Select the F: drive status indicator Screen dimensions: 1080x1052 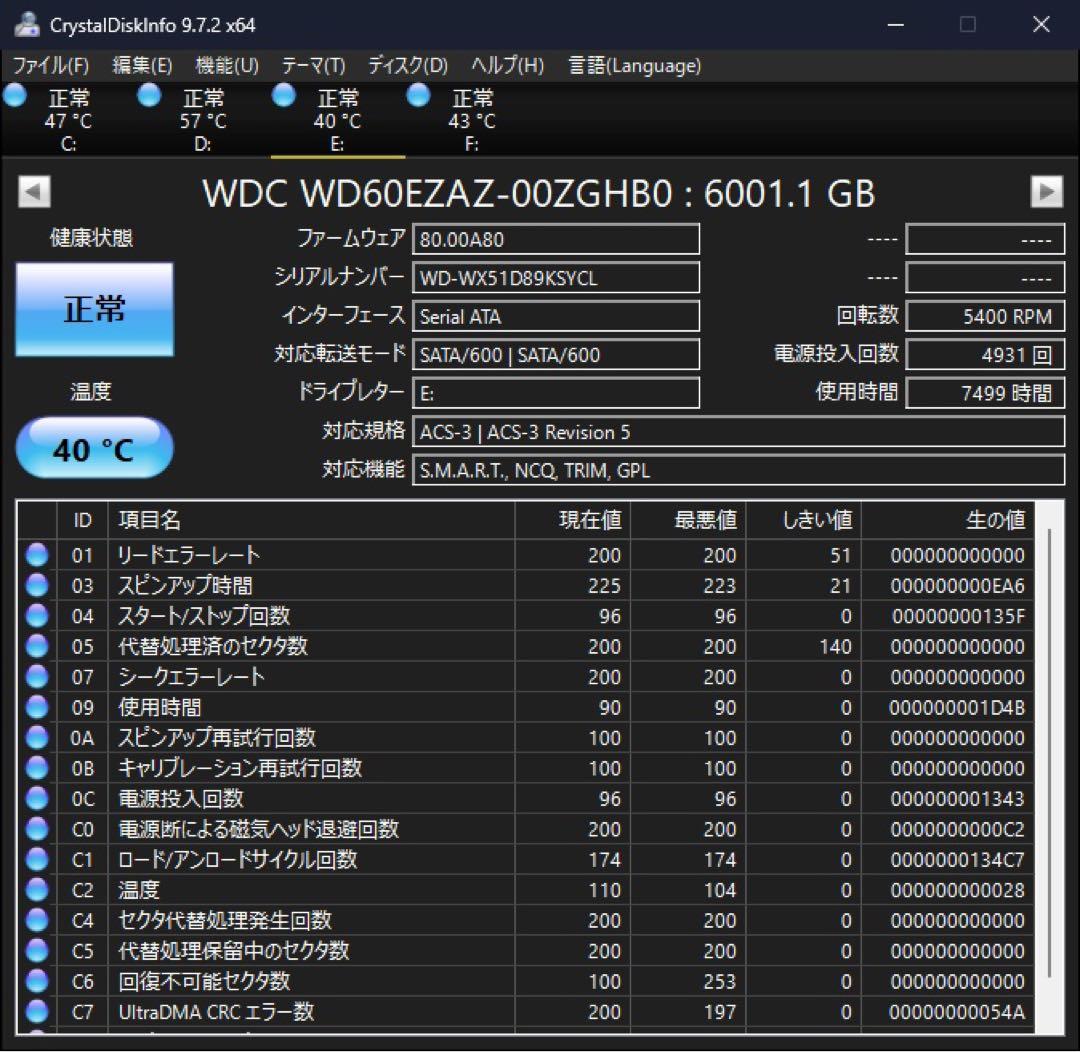click(417, 96)
